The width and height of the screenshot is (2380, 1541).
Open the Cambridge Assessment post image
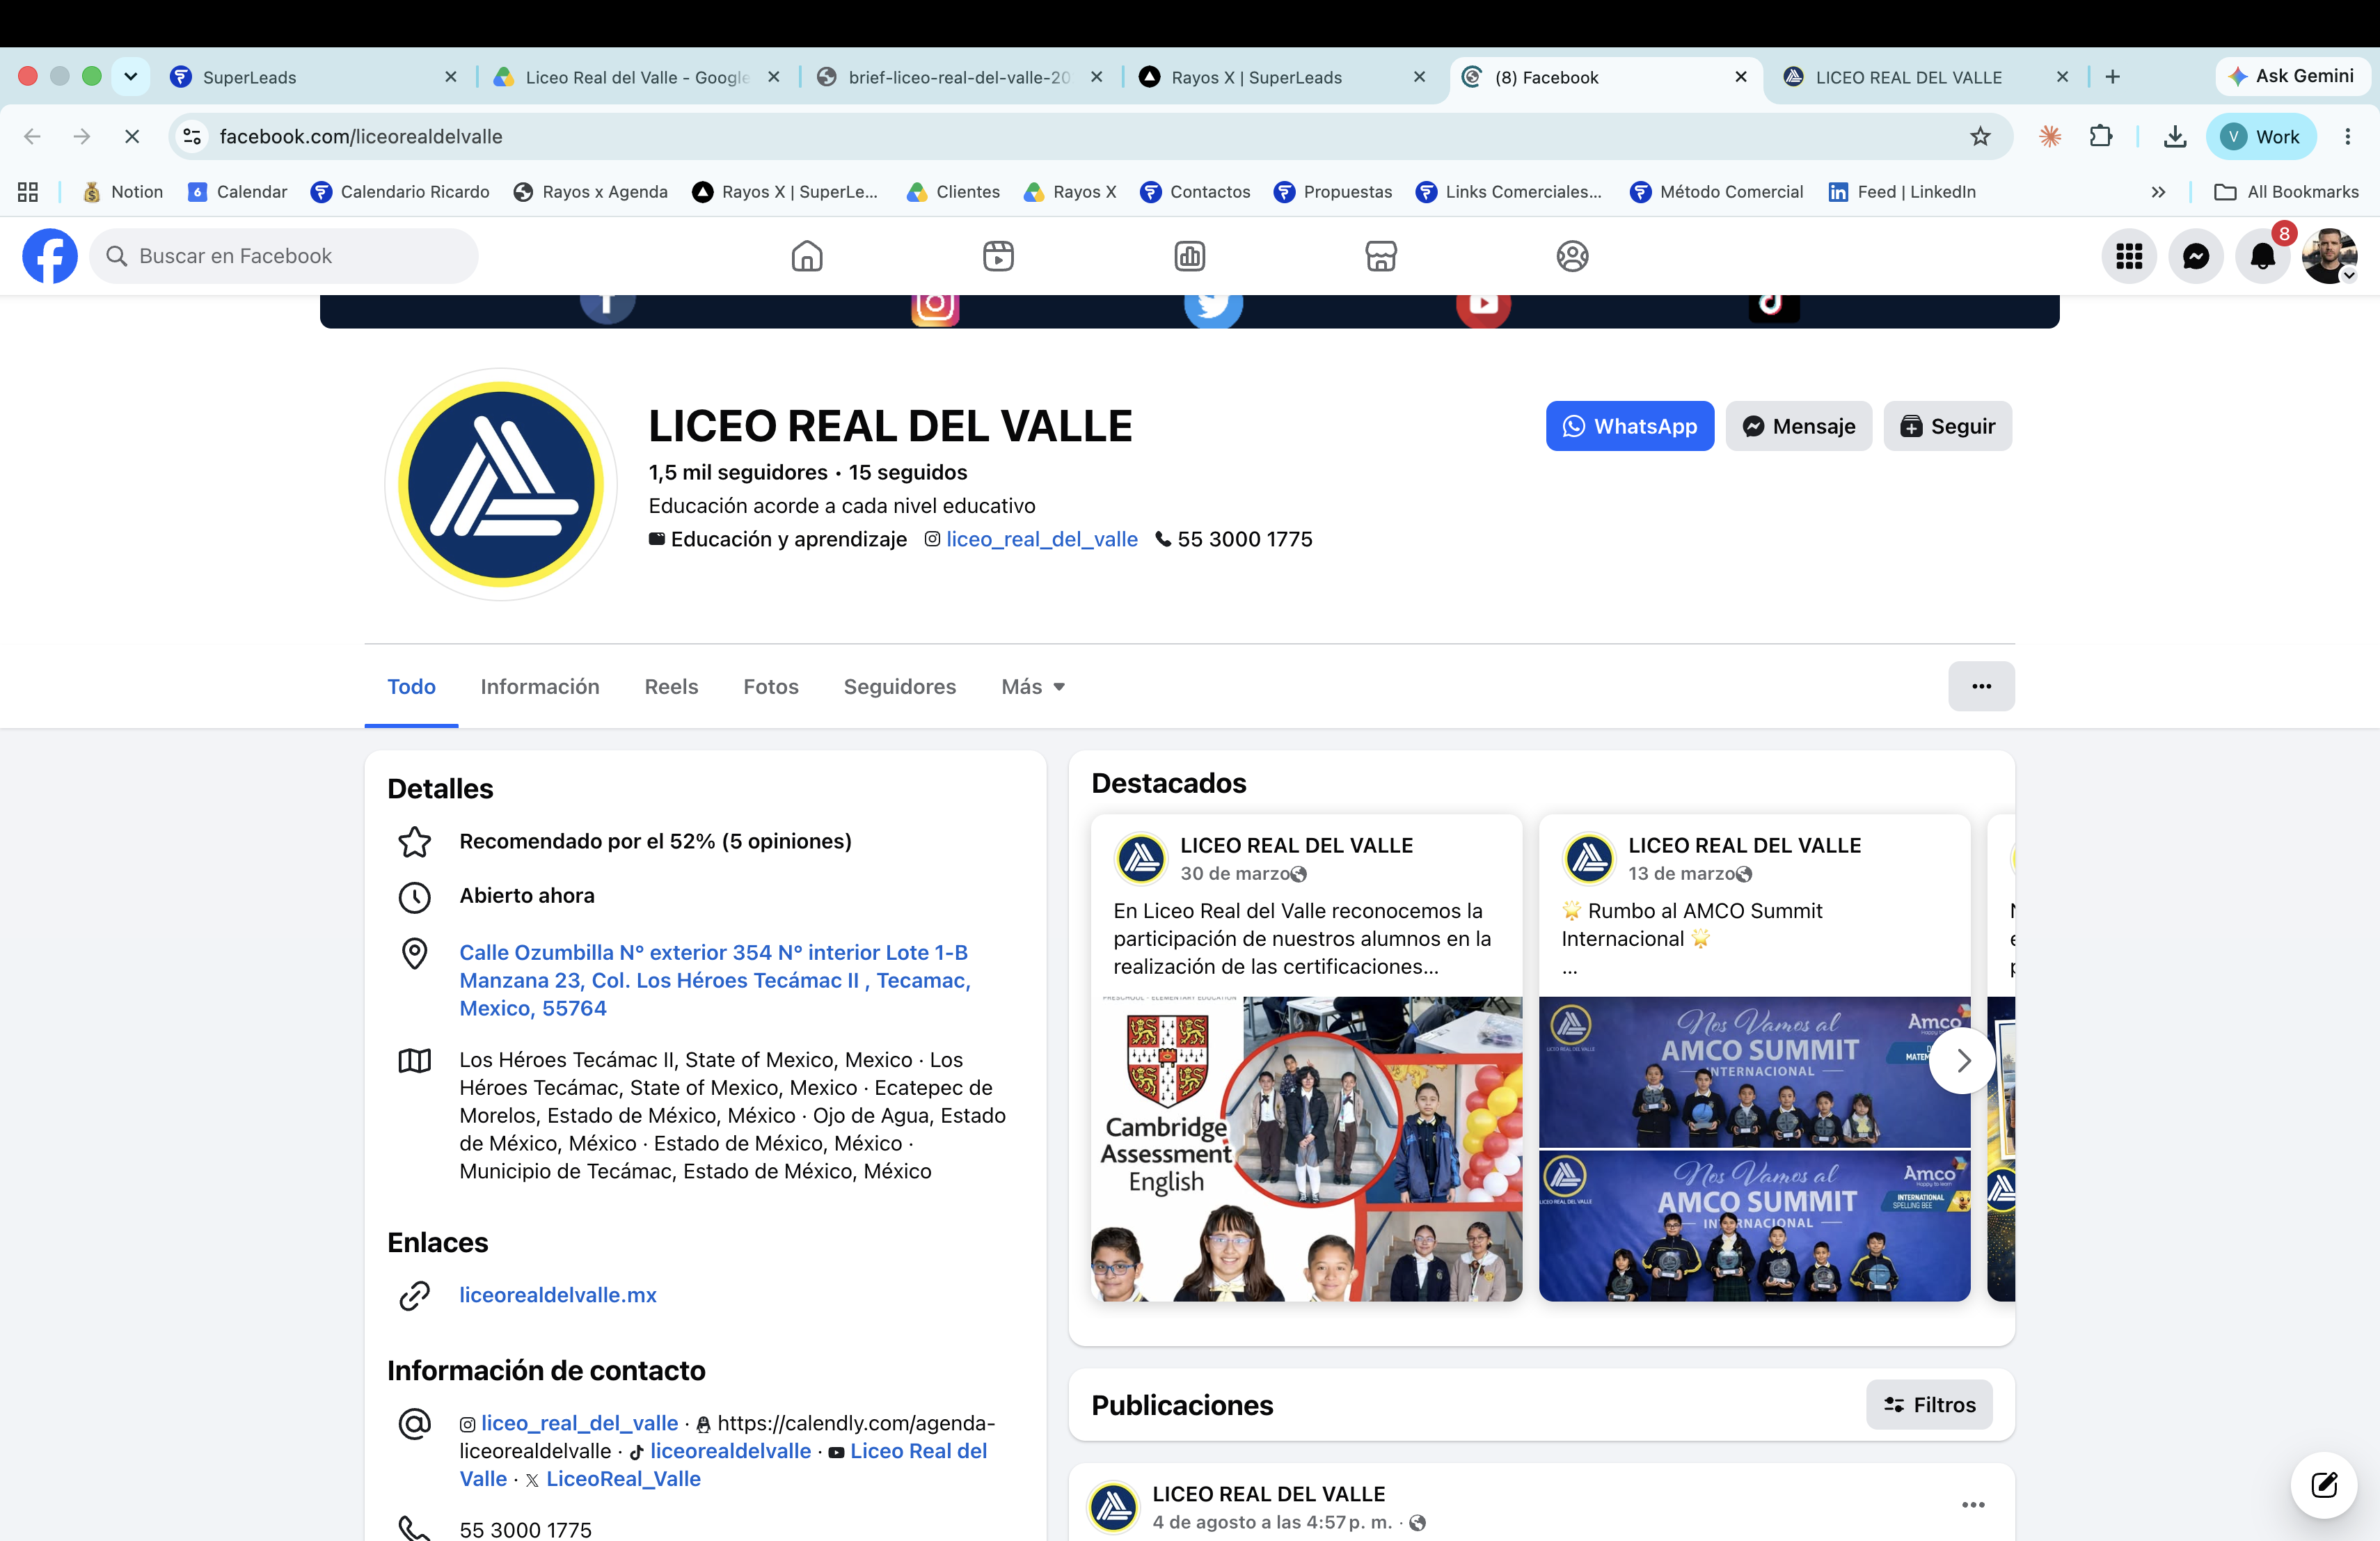pos(1306,1149)
